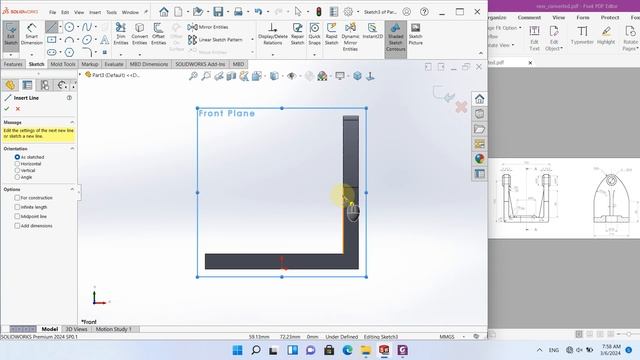Collapse the Orientation section

click(x=72, y=149)
